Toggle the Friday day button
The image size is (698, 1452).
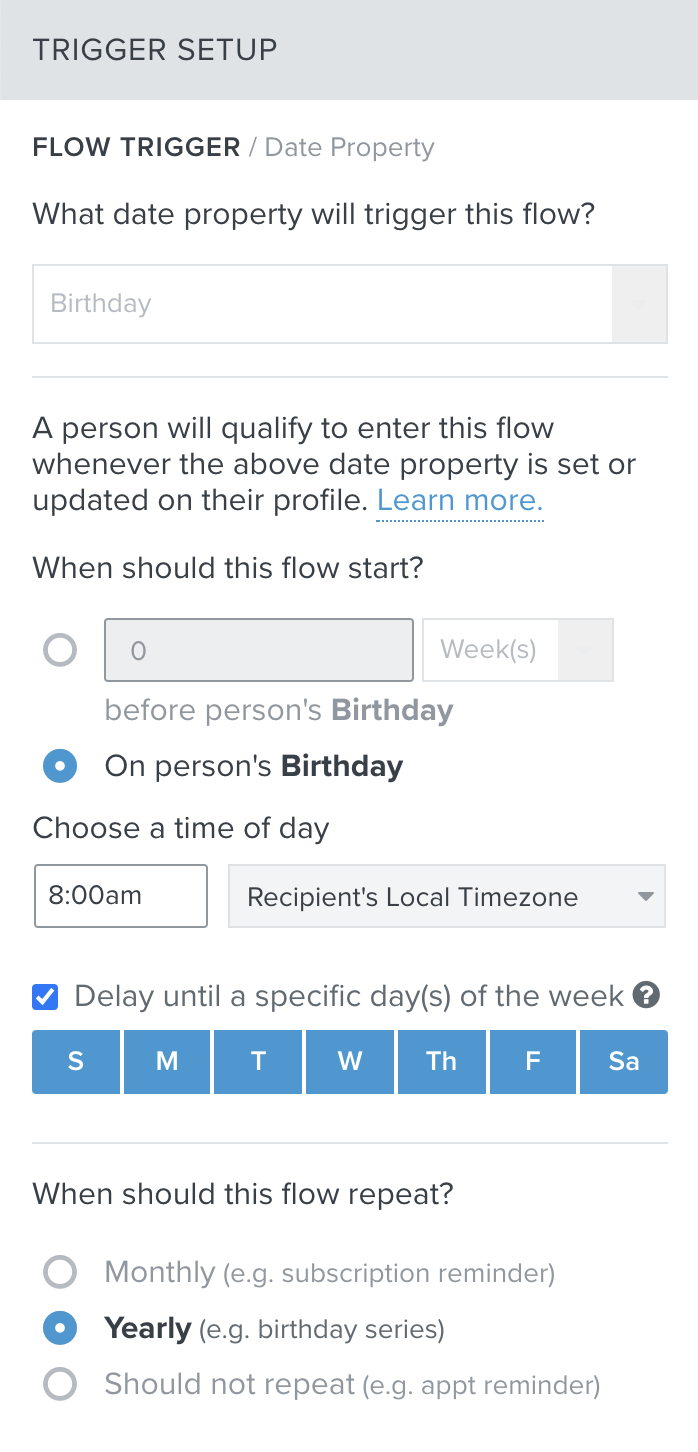[532, 1061]
